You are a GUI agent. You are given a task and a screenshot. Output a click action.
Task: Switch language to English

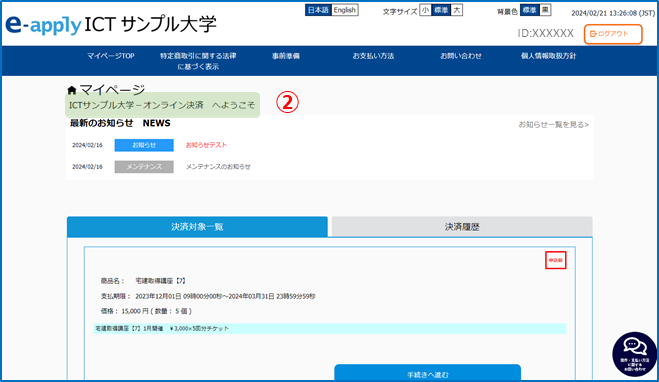point(345,10)
